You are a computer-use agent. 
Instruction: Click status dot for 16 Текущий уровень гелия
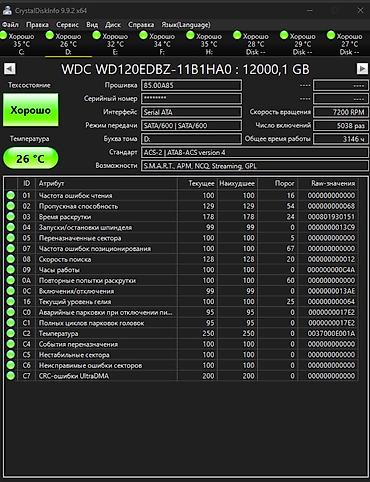(x=11, y=302)
